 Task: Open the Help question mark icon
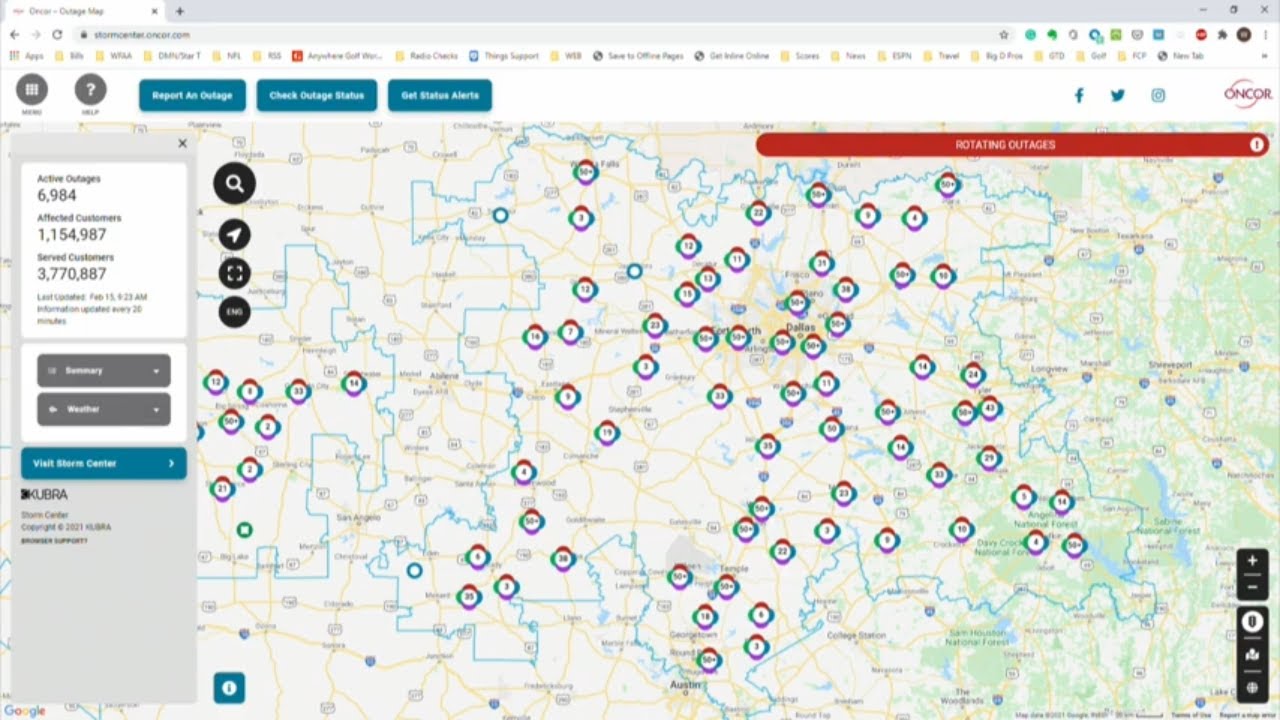(x=90, y=89)
